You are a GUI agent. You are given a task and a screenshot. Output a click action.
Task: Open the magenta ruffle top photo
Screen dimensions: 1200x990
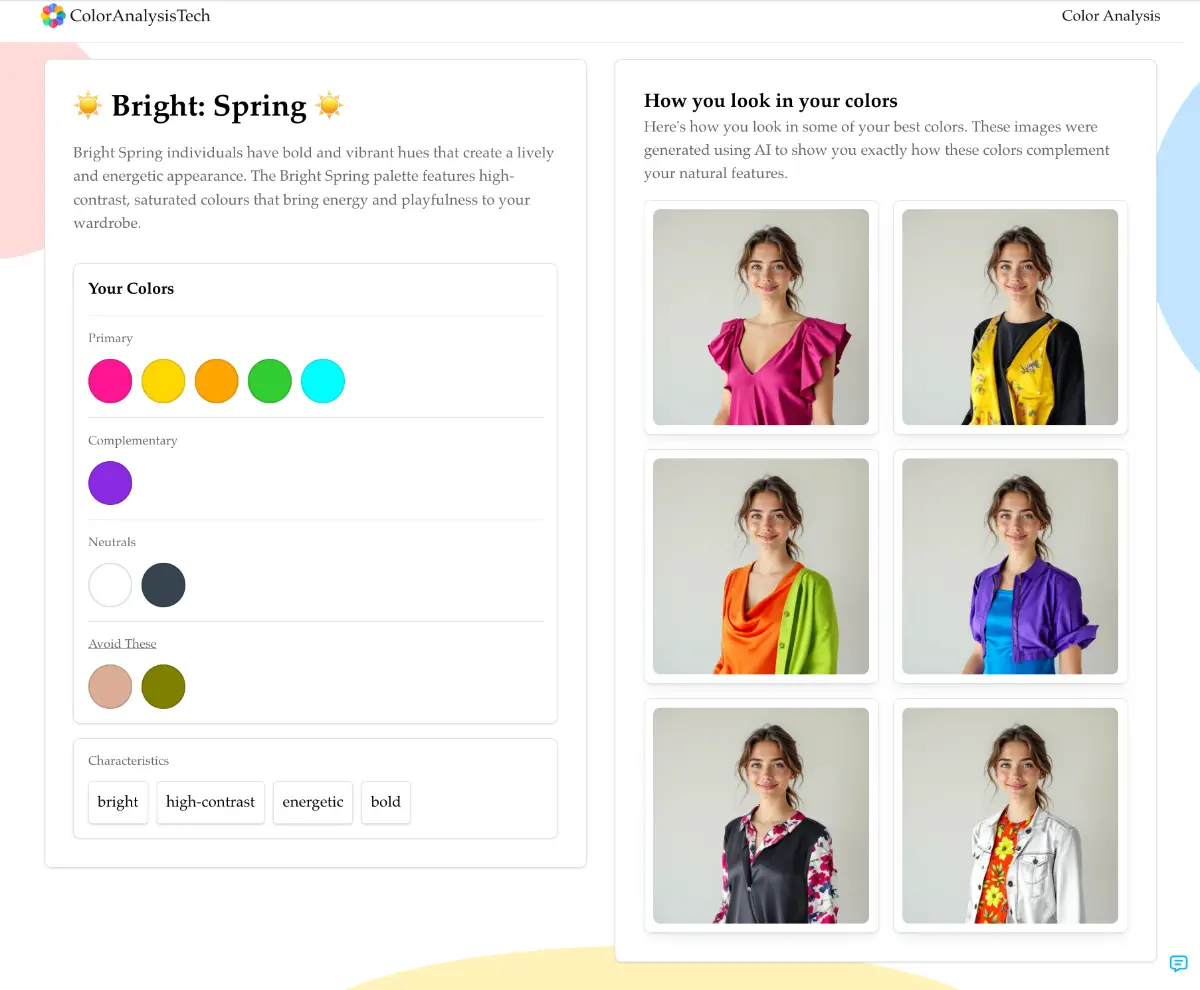click(760, 317)
